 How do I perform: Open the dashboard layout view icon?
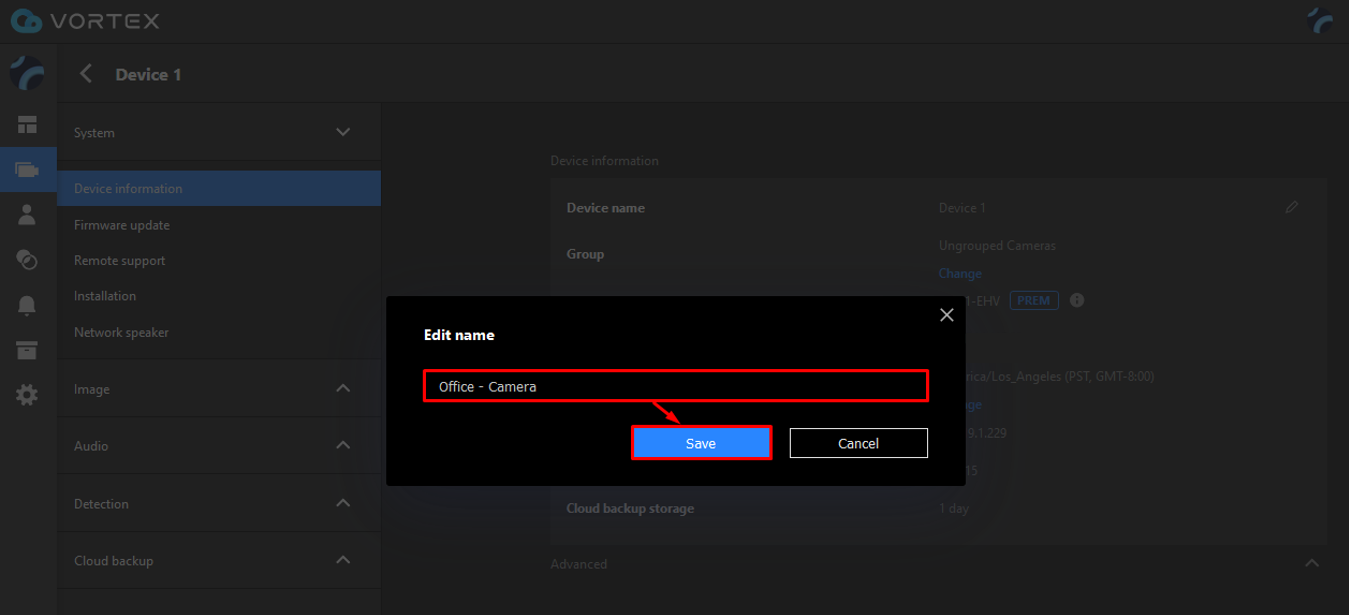click(27, 125)
